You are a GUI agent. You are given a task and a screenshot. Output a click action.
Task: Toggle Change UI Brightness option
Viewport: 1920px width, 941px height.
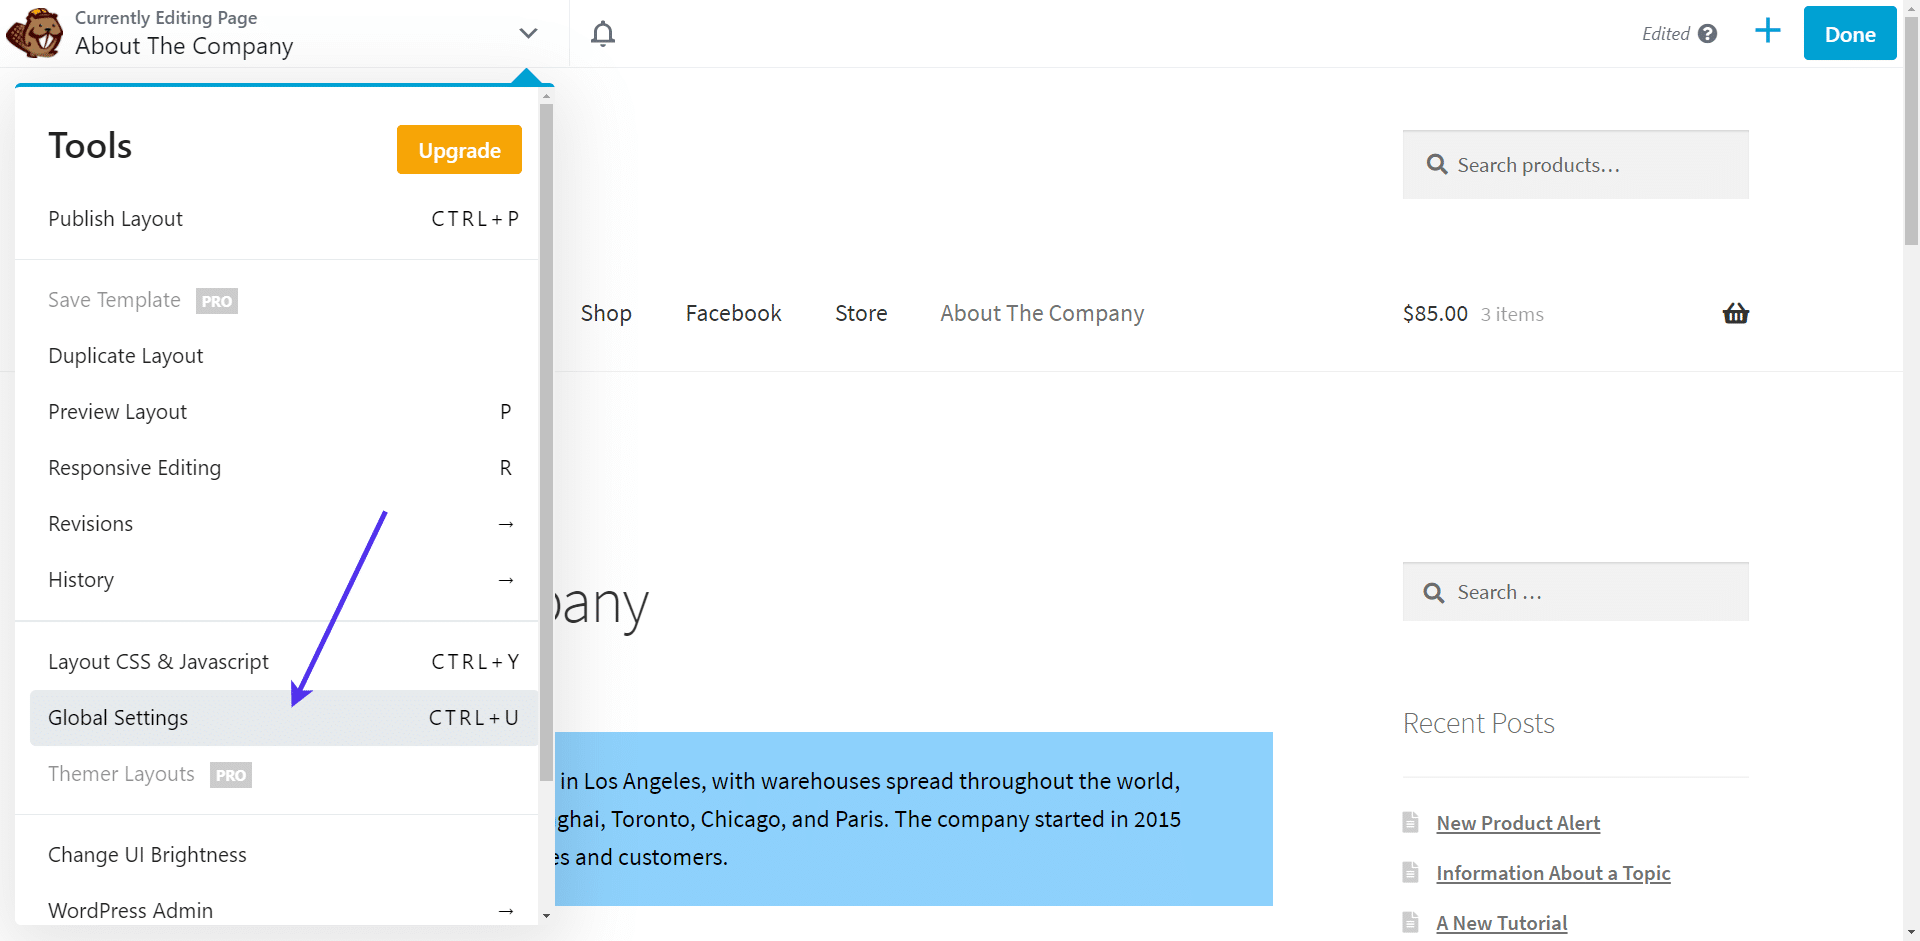(x=147, y=855)
